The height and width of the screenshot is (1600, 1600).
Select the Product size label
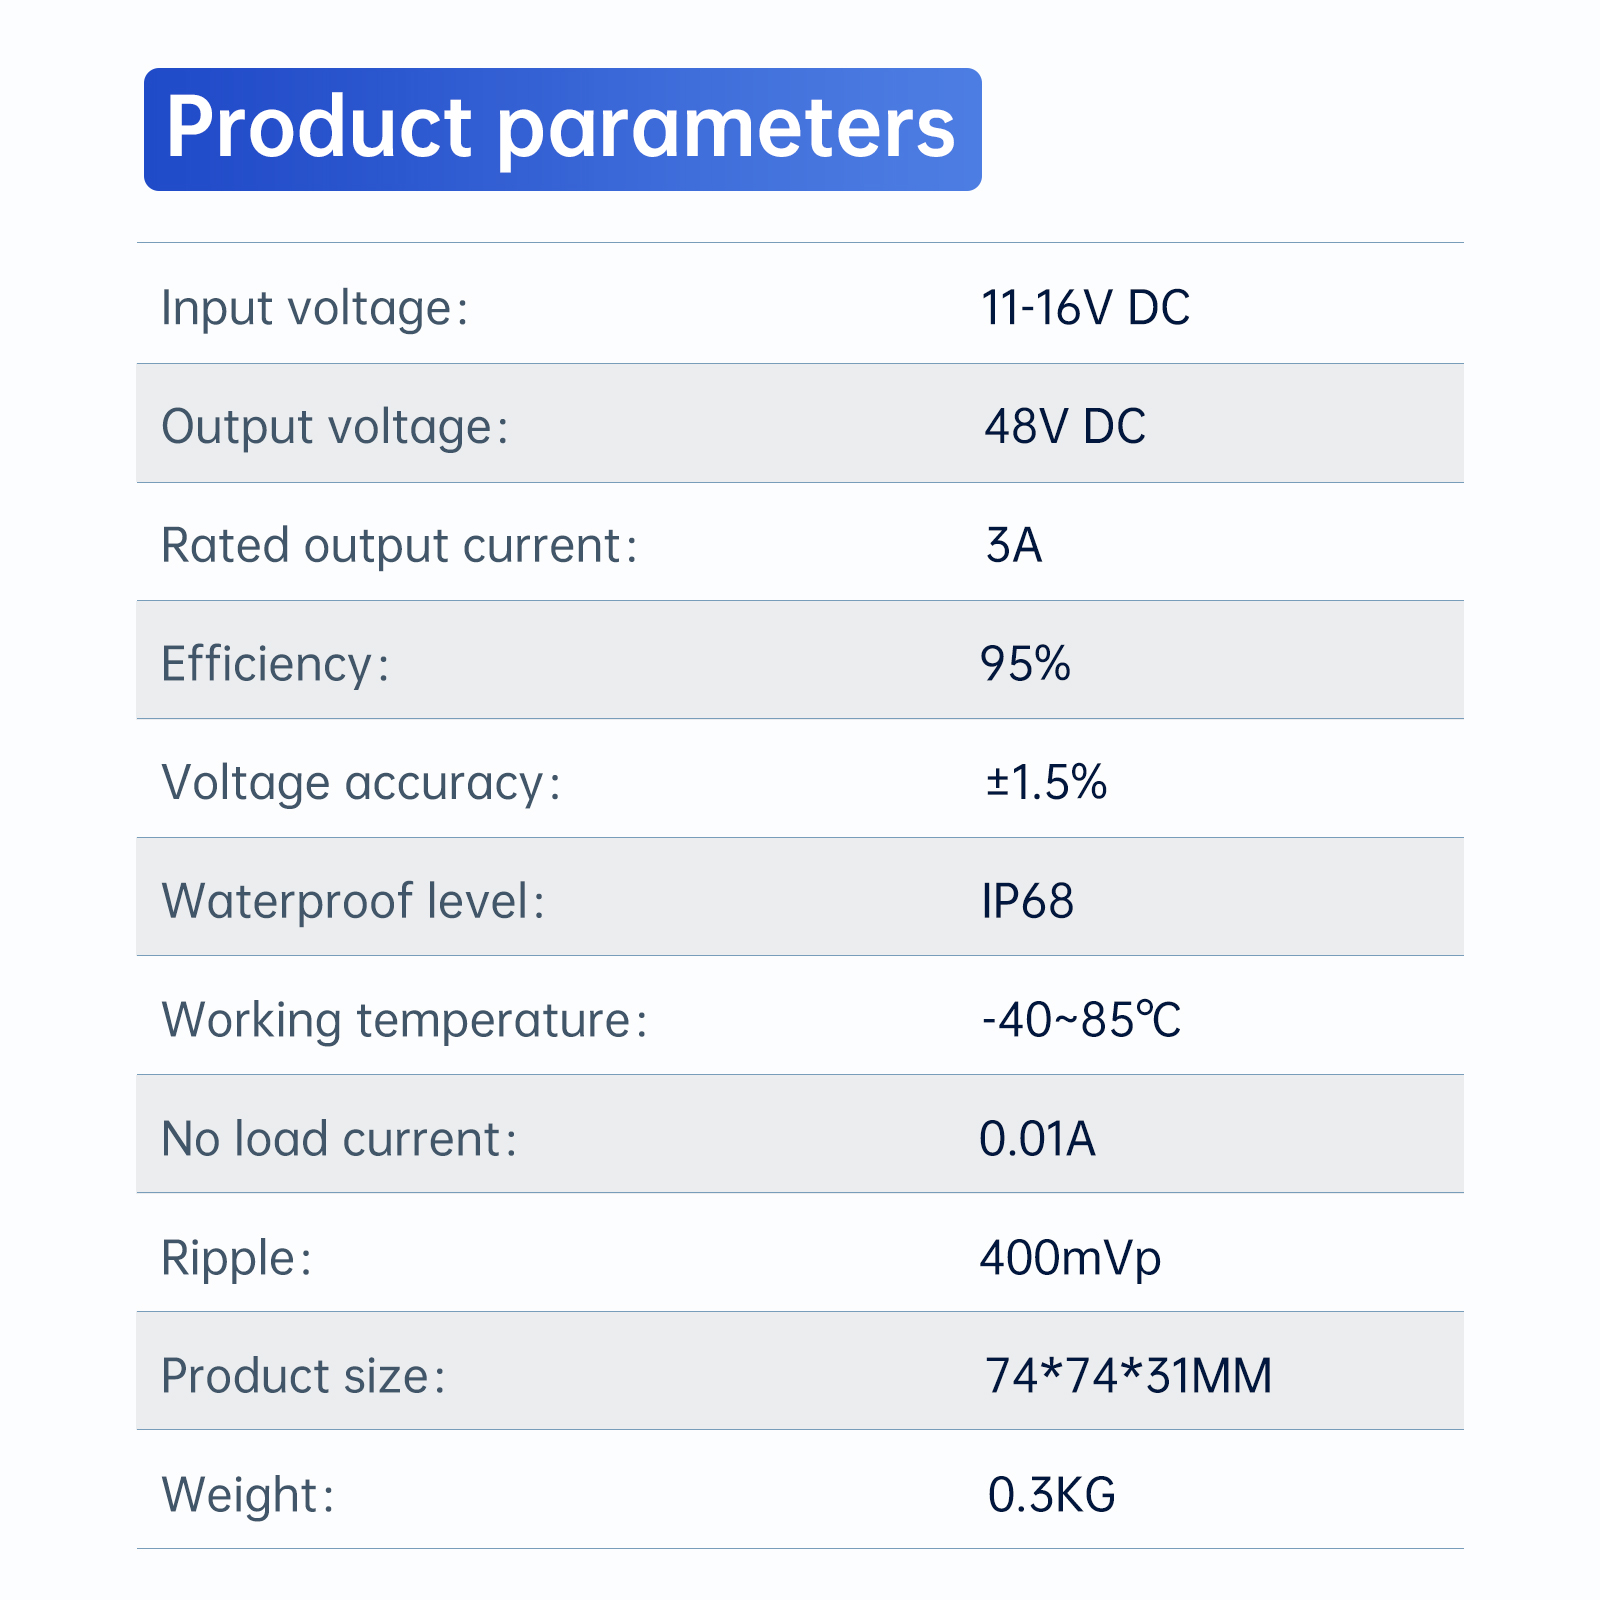[x=303, y=1376]
